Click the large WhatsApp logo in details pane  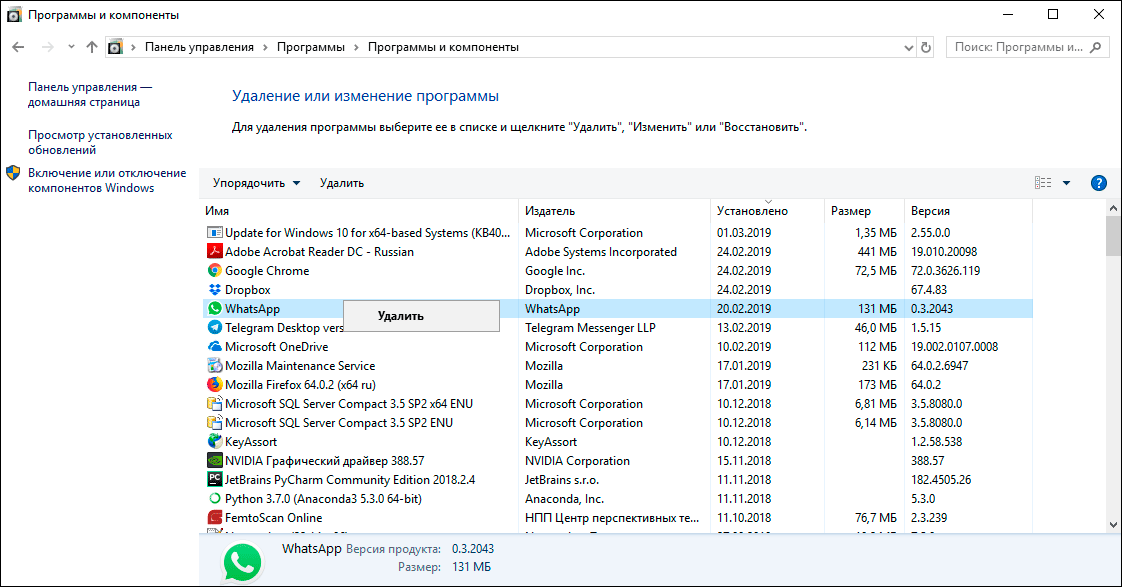[x=243, y=562]
